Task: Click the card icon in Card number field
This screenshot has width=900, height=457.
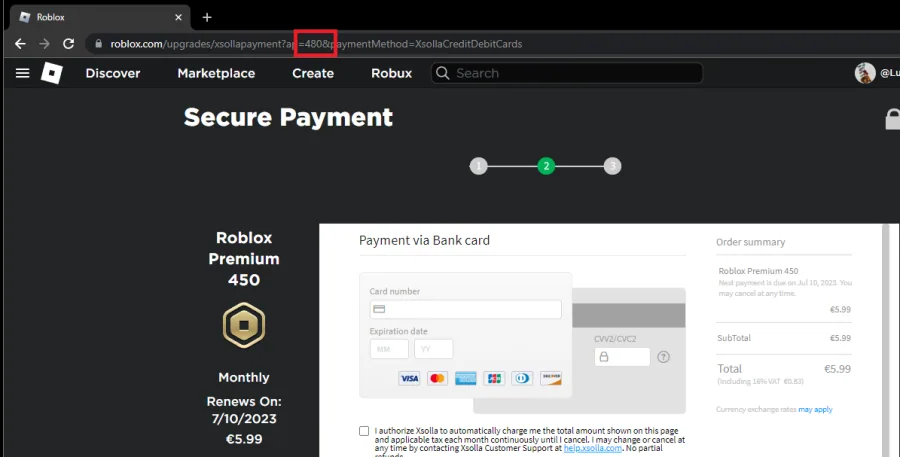Action: tap(379, 309)
